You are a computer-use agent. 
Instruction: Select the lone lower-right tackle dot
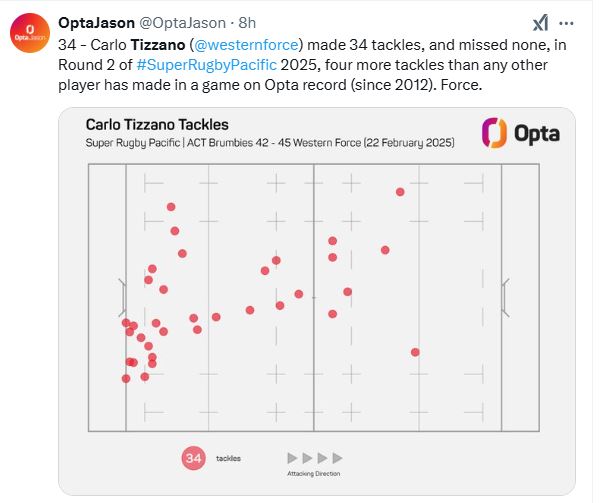pos(415,352)
